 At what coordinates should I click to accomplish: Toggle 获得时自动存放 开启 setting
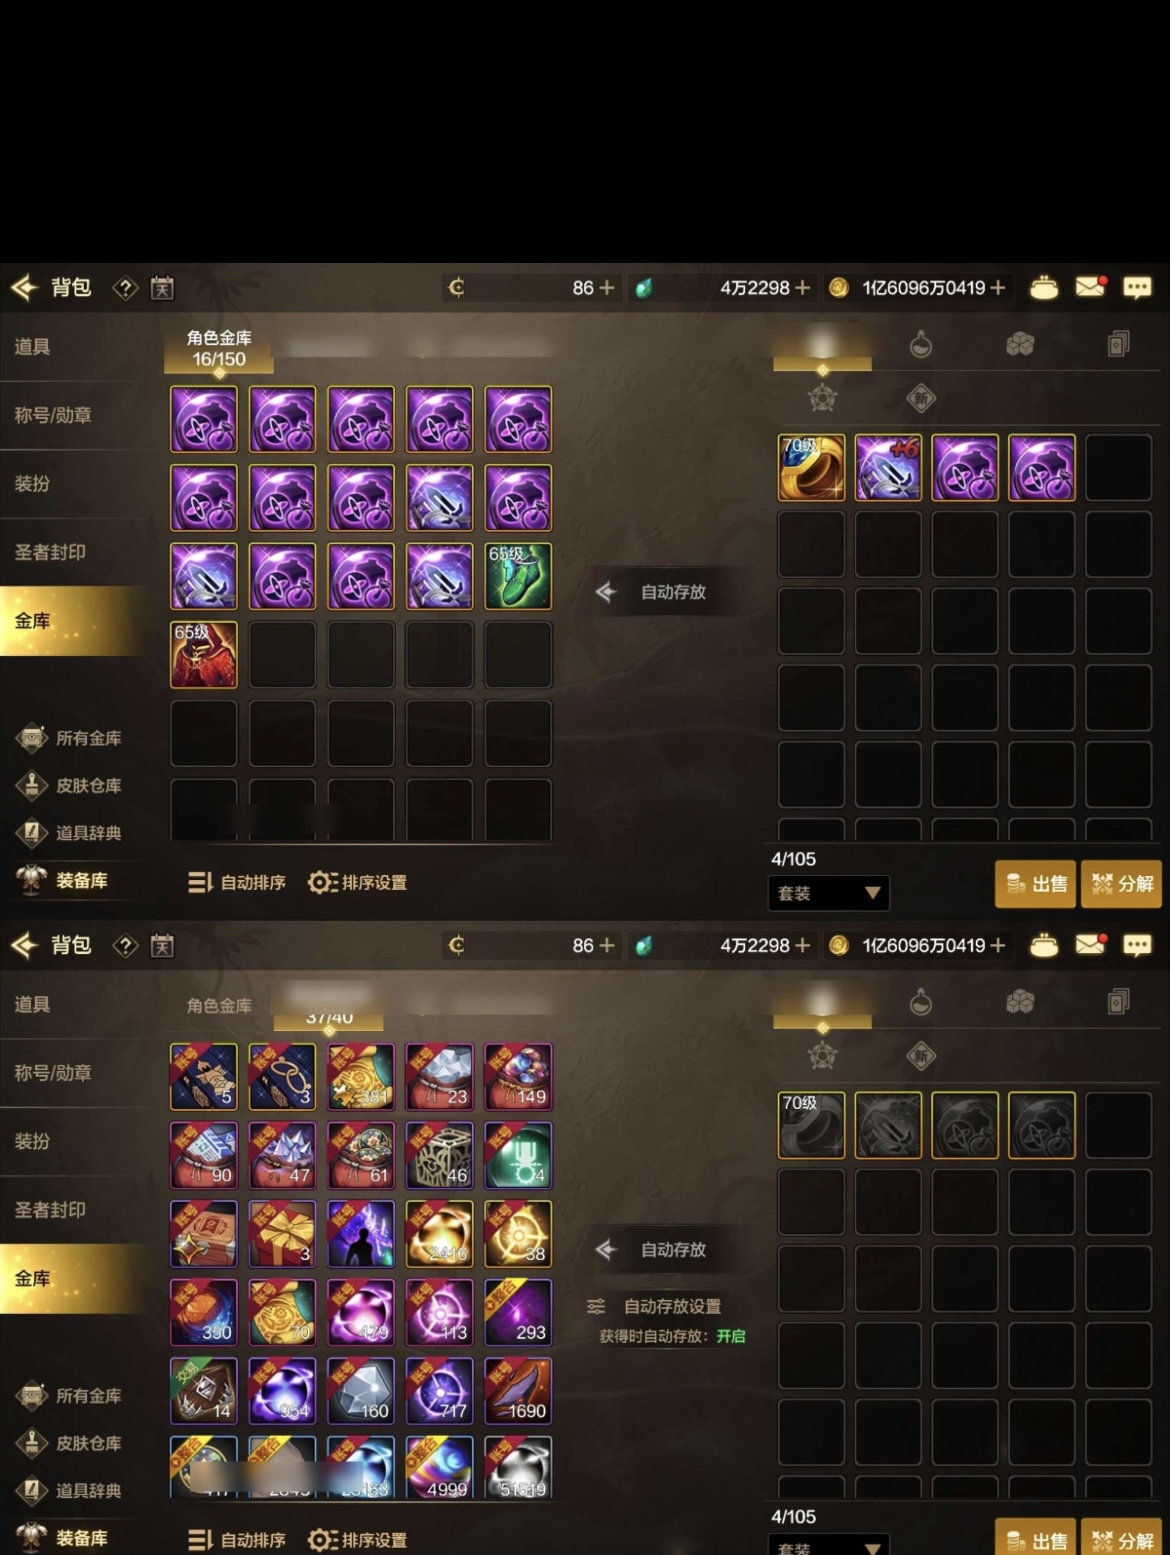672,1336
